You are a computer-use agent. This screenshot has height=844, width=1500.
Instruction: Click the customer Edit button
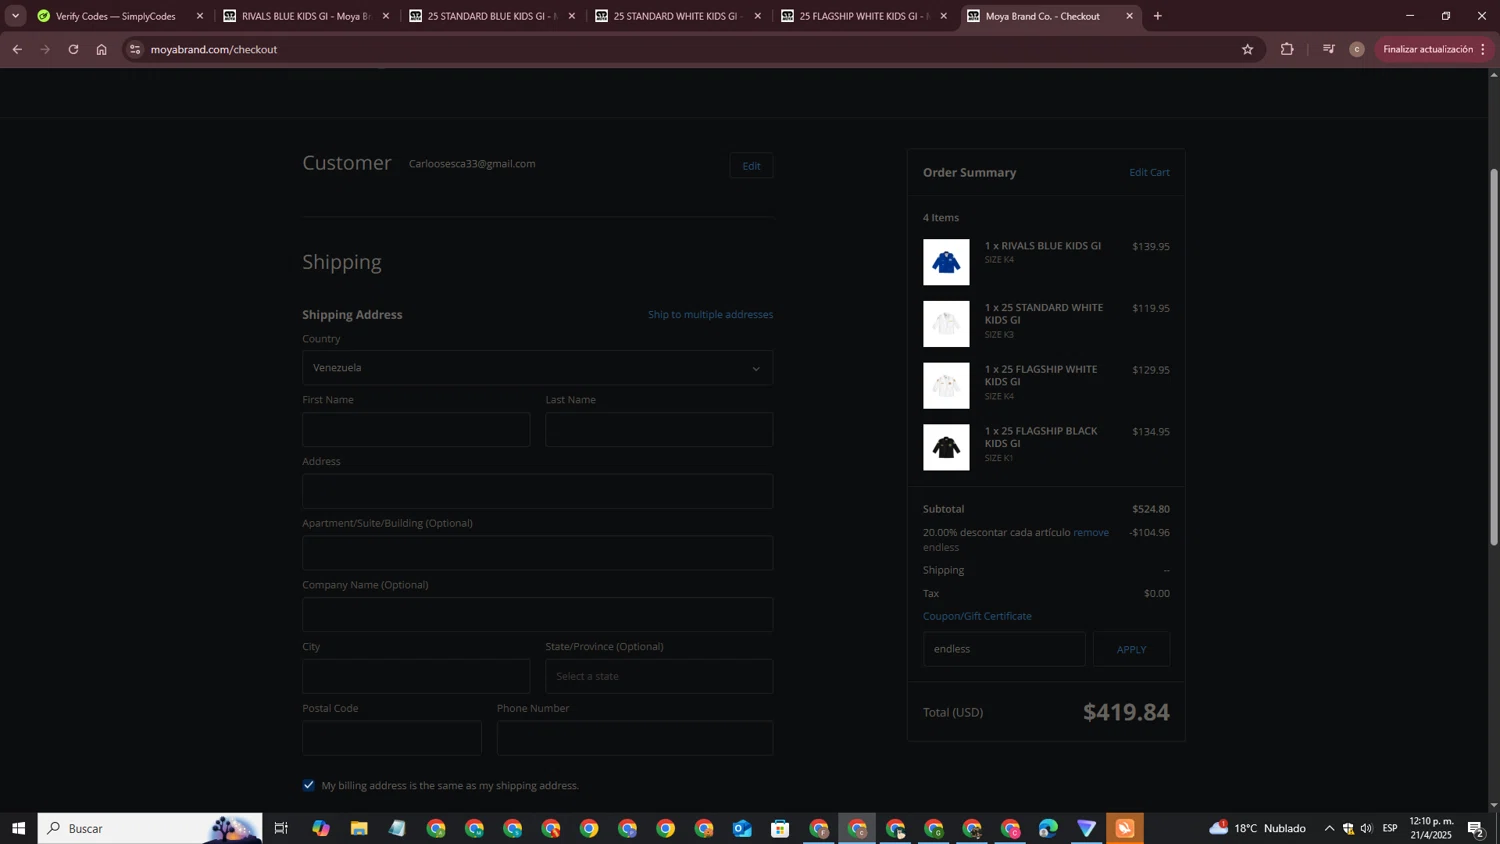[x=751, y=166]
